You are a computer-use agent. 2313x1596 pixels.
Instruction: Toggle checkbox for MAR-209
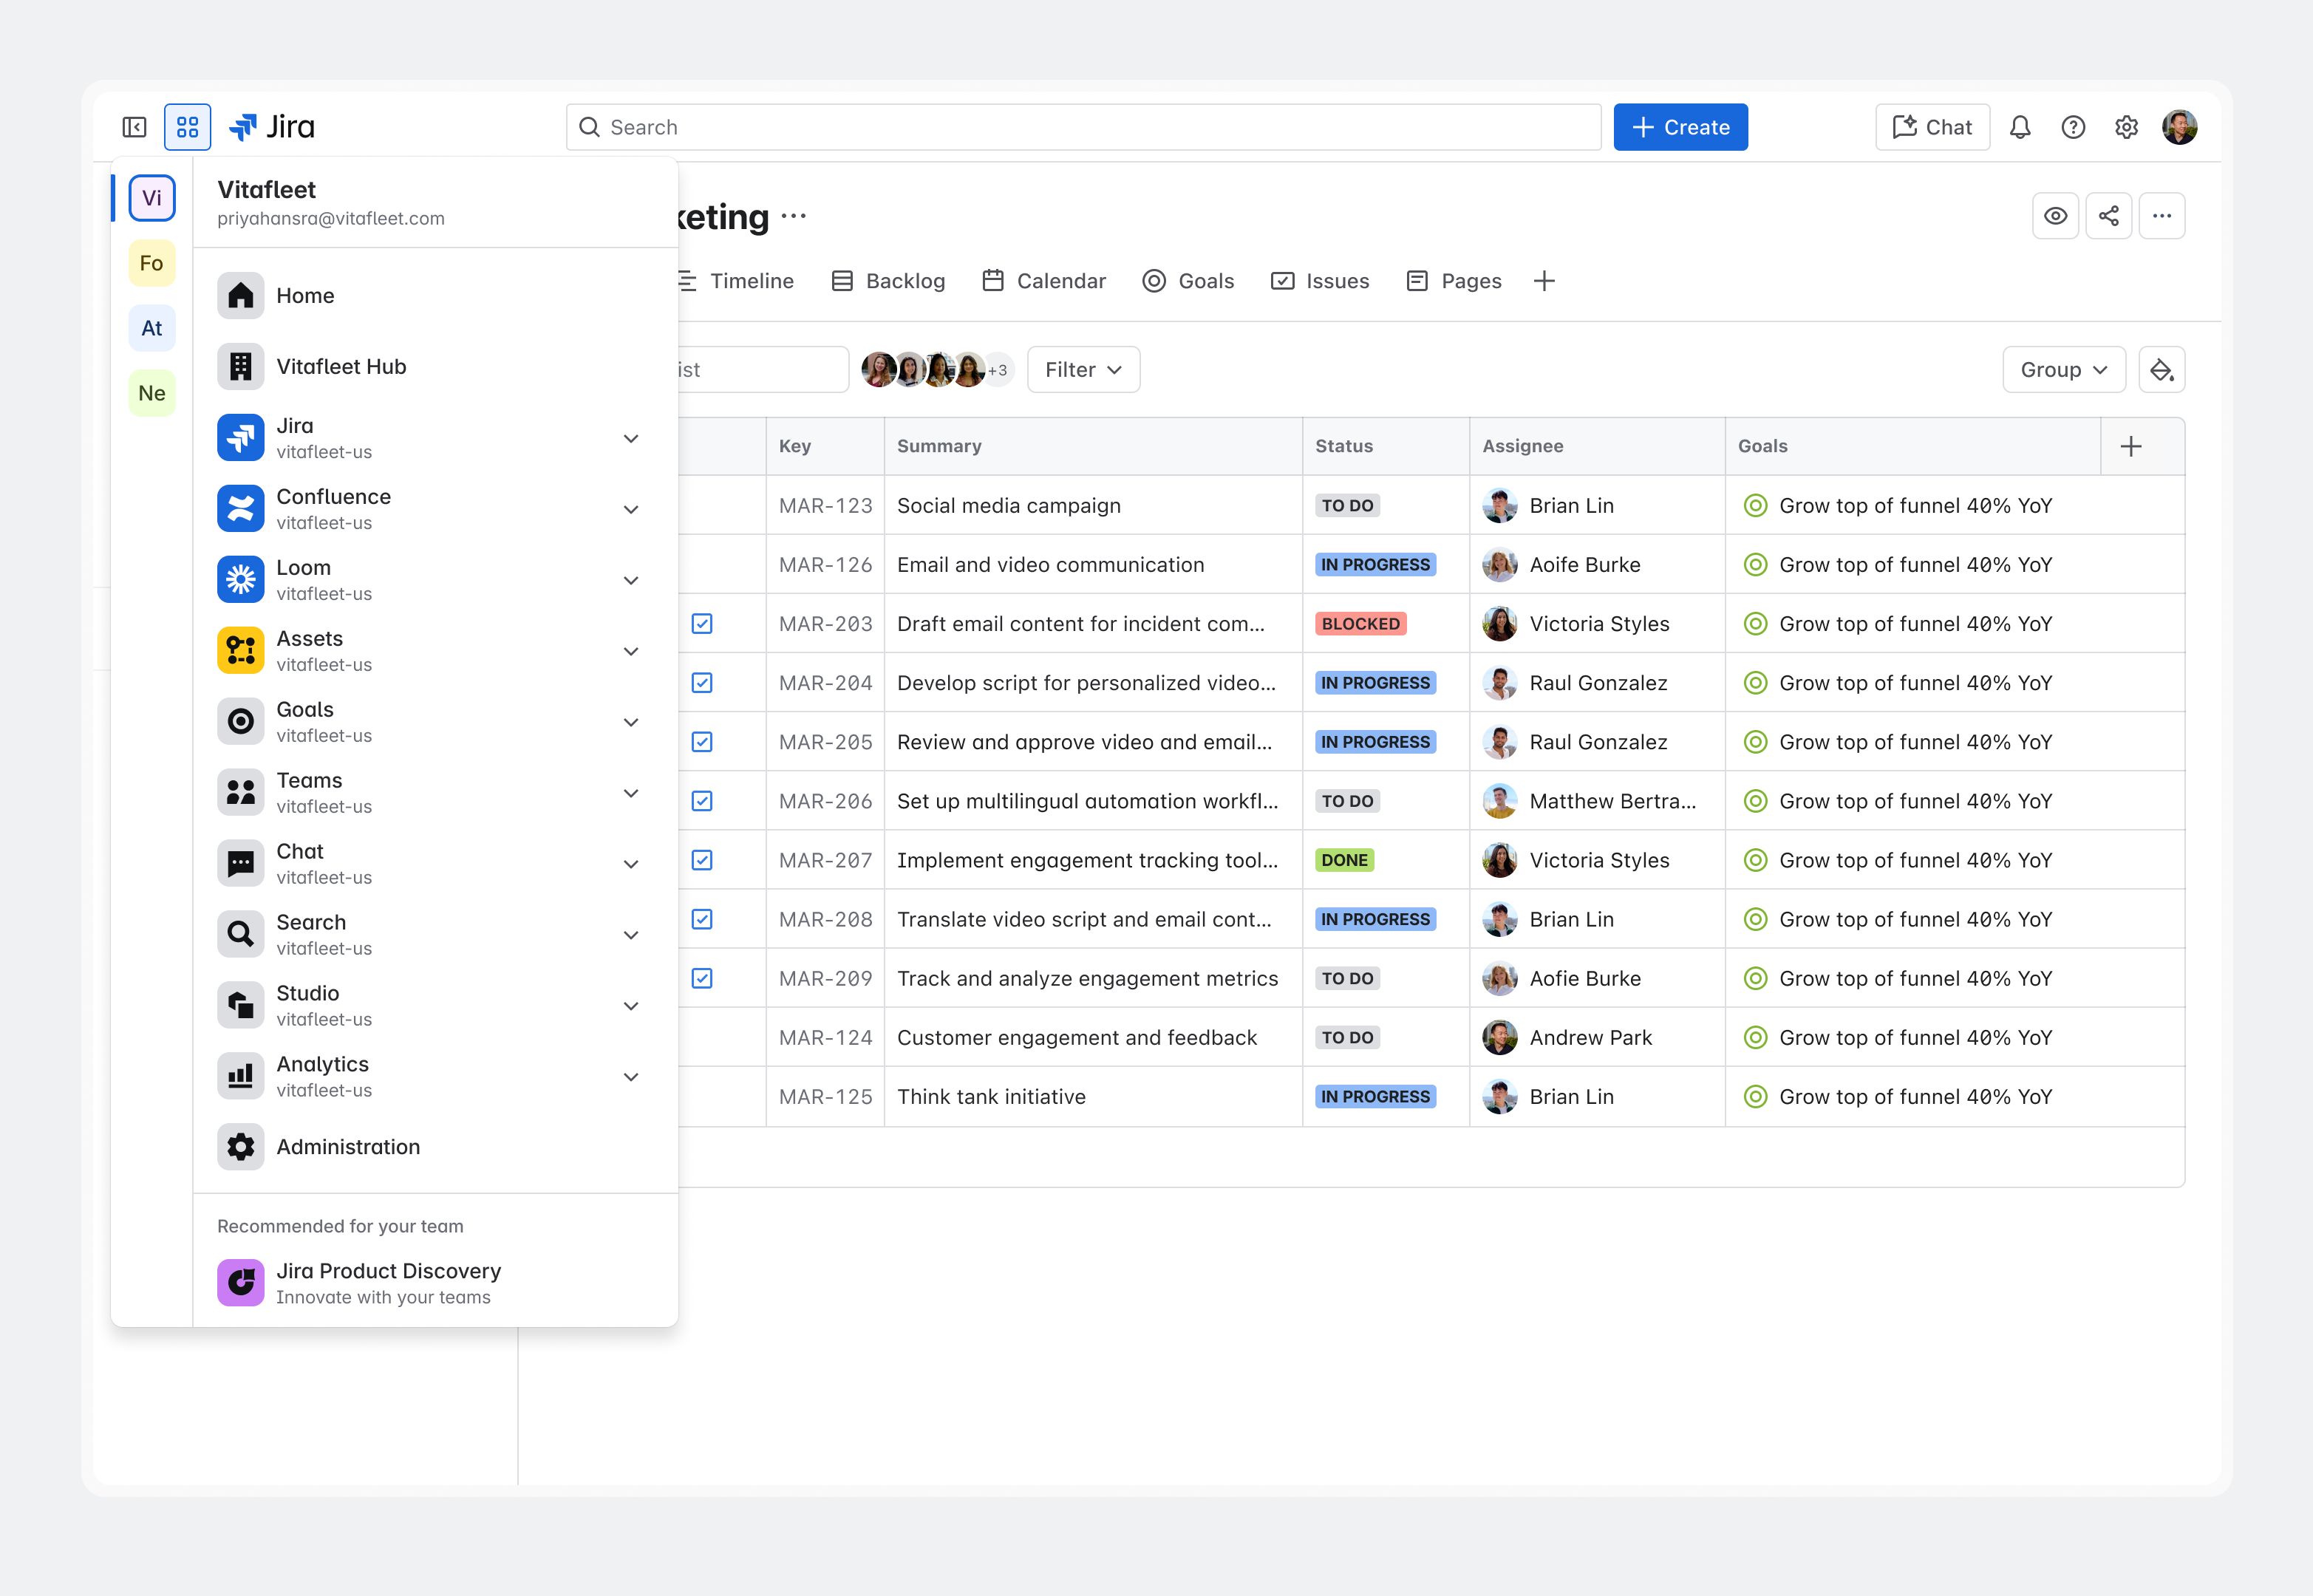[702, 978]
